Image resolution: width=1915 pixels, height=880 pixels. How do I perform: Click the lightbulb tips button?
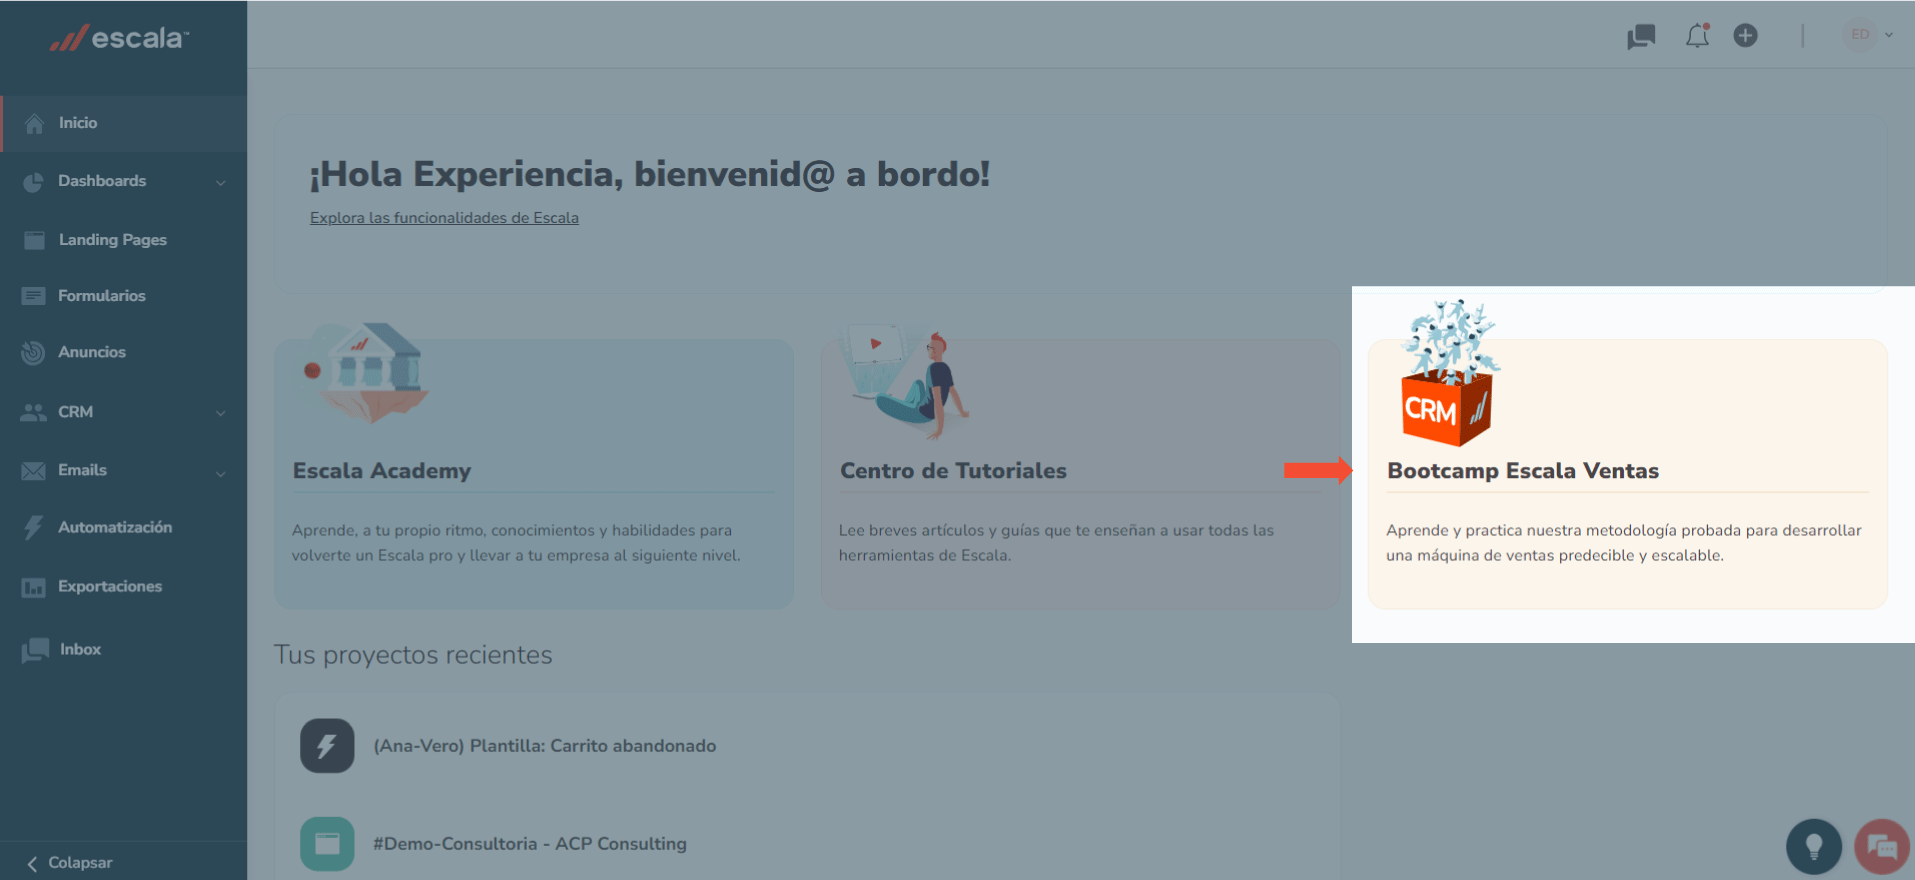(1813, 846)
